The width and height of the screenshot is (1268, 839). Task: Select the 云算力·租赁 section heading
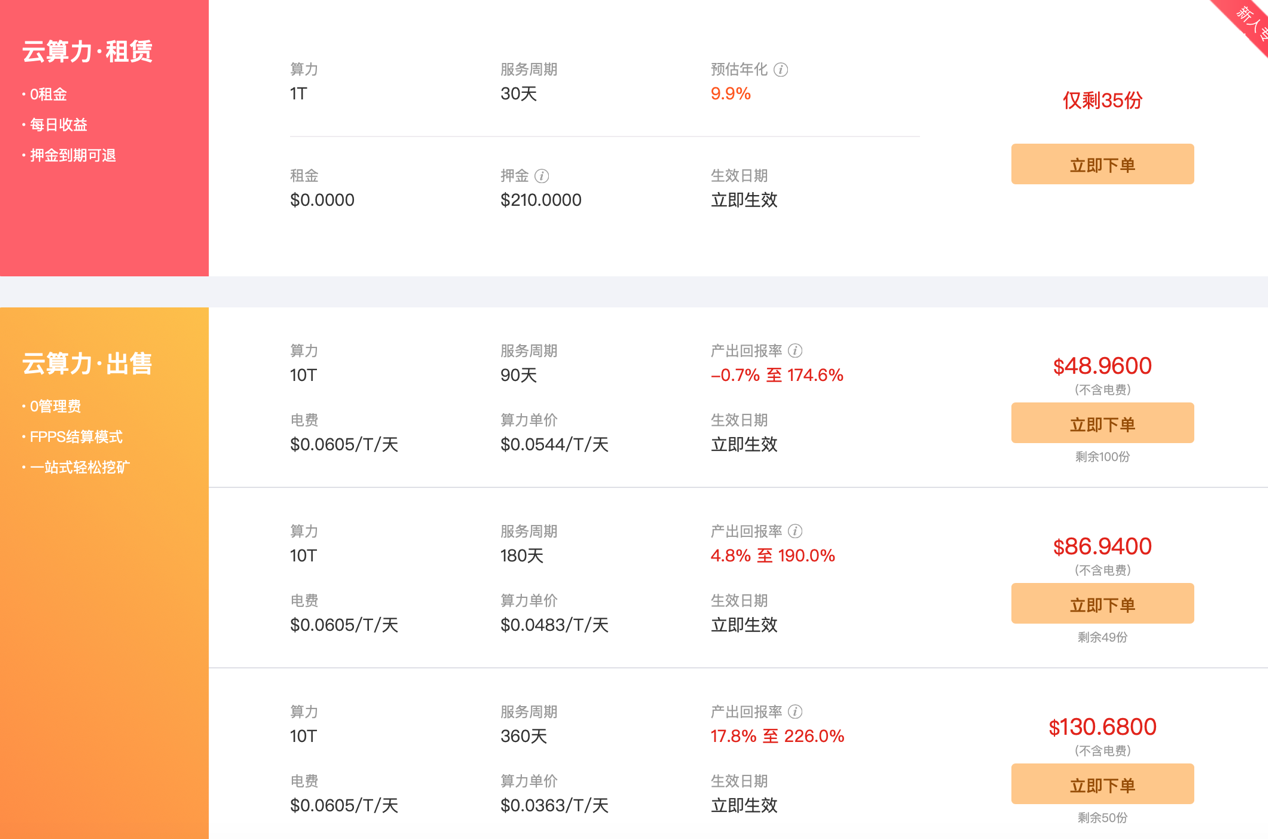87,52
